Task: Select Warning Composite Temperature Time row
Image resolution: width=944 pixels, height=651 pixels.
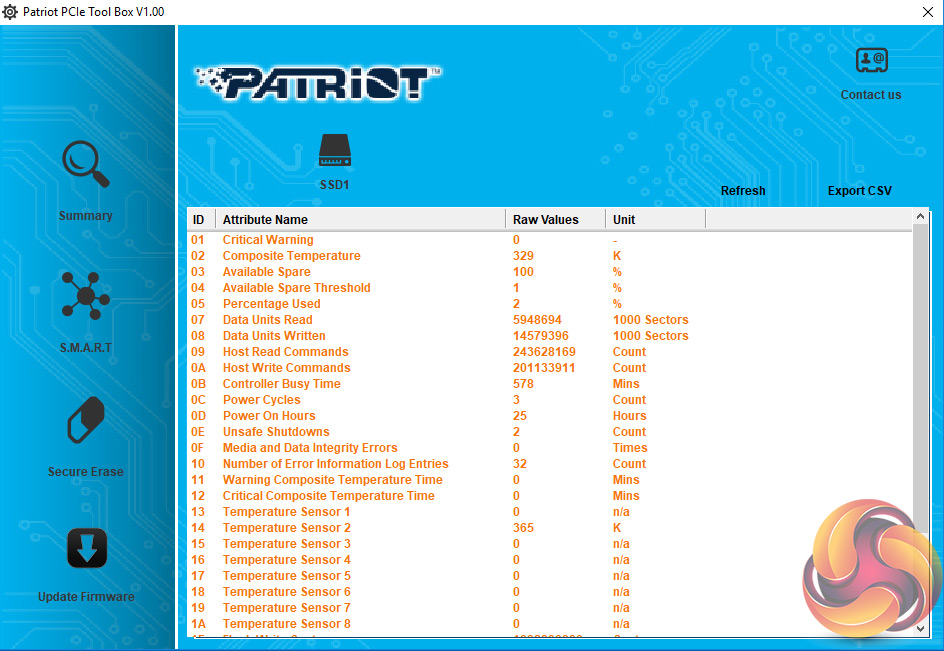Action: (550, 480)
